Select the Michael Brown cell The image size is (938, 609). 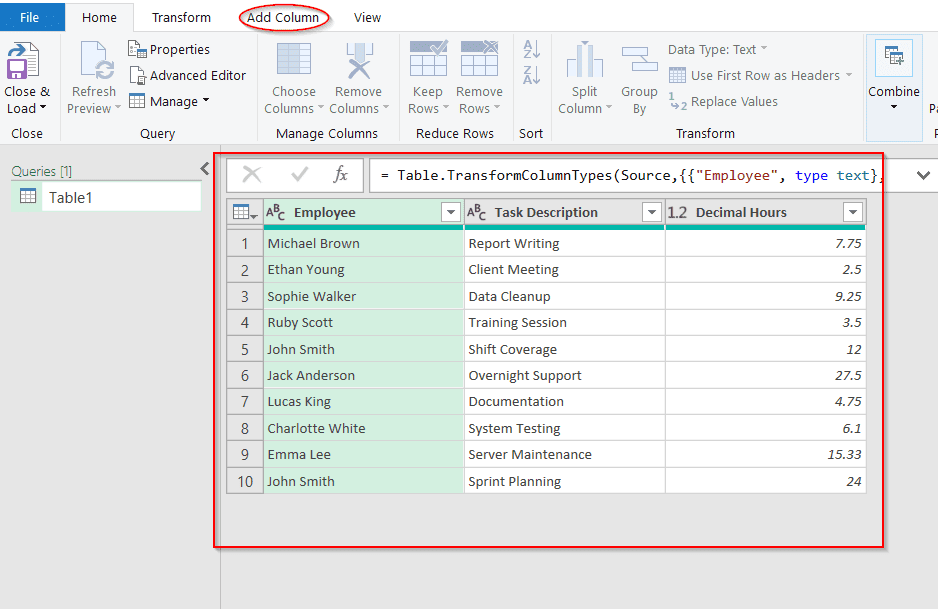click(364, 243)
